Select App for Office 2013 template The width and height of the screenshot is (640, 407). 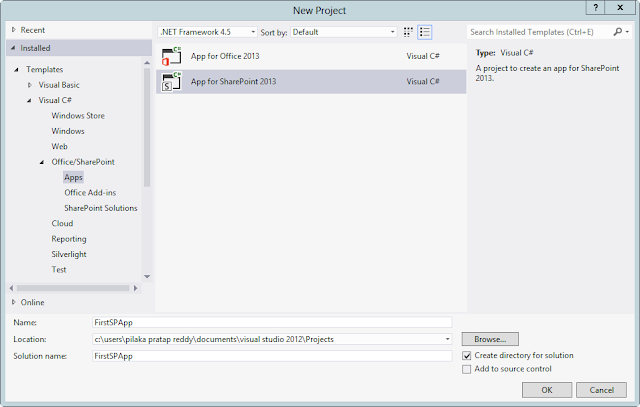tap(311, 56)
